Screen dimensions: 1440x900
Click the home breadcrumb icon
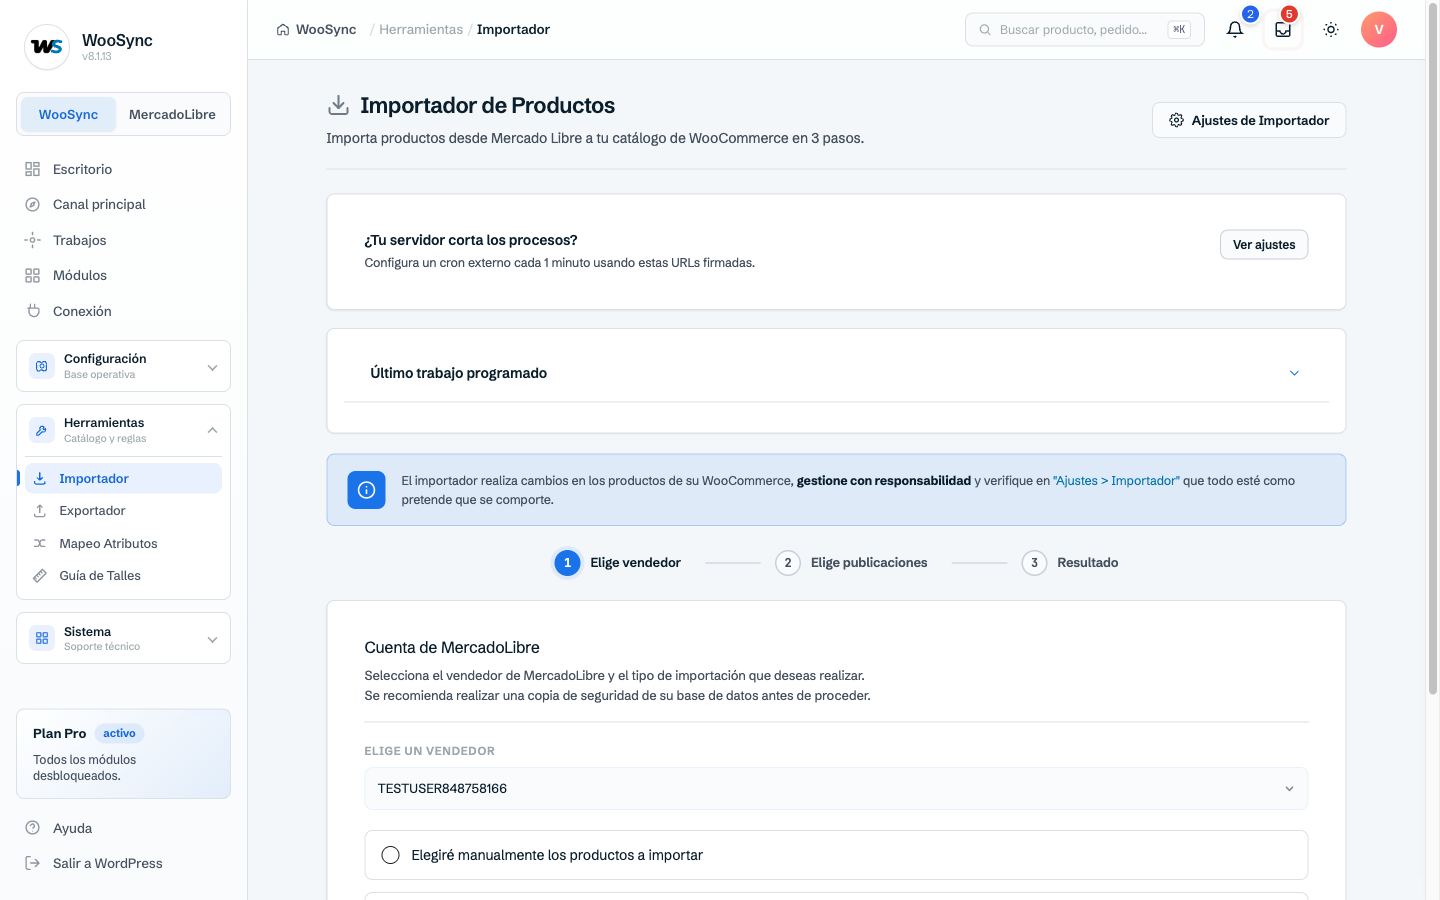283,29
